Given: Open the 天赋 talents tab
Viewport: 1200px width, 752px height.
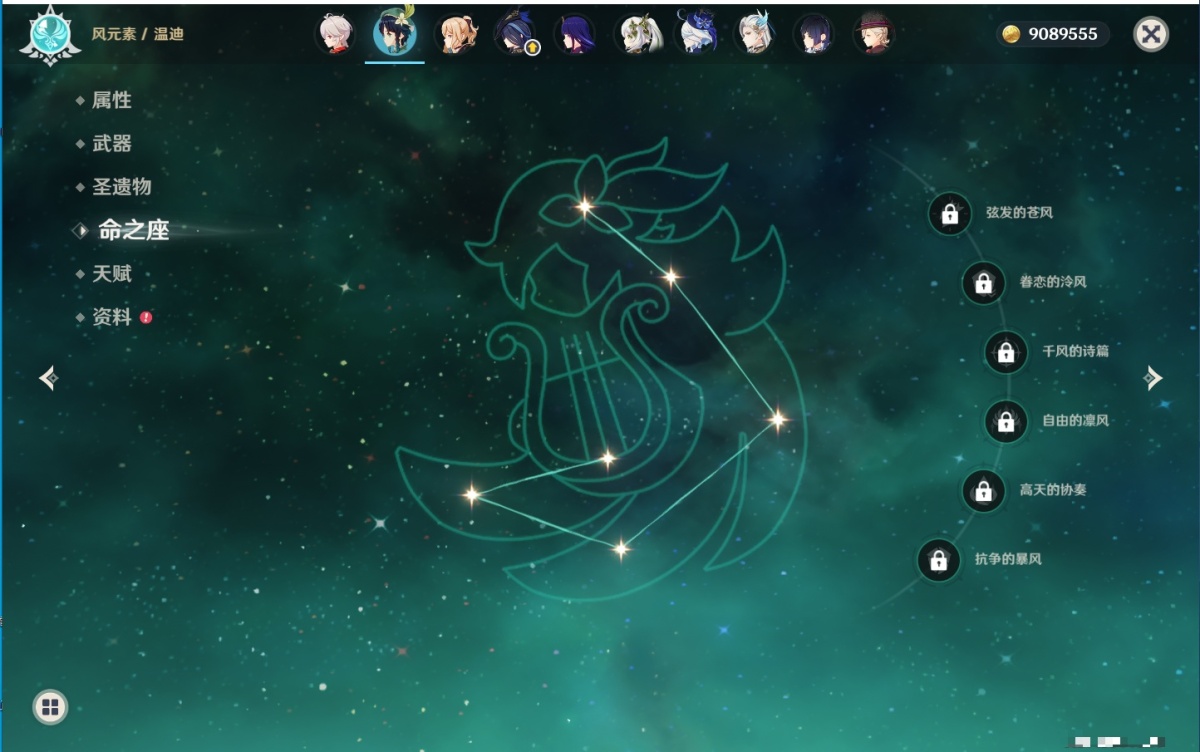Looking at the screenshot, I should point(112,273).
